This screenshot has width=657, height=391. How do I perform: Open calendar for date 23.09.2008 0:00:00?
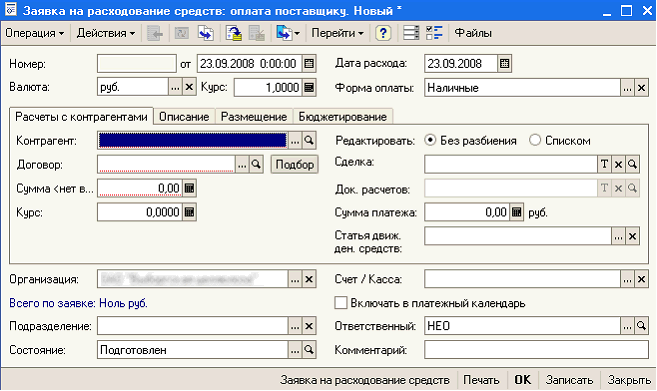[x=309, y=64]
